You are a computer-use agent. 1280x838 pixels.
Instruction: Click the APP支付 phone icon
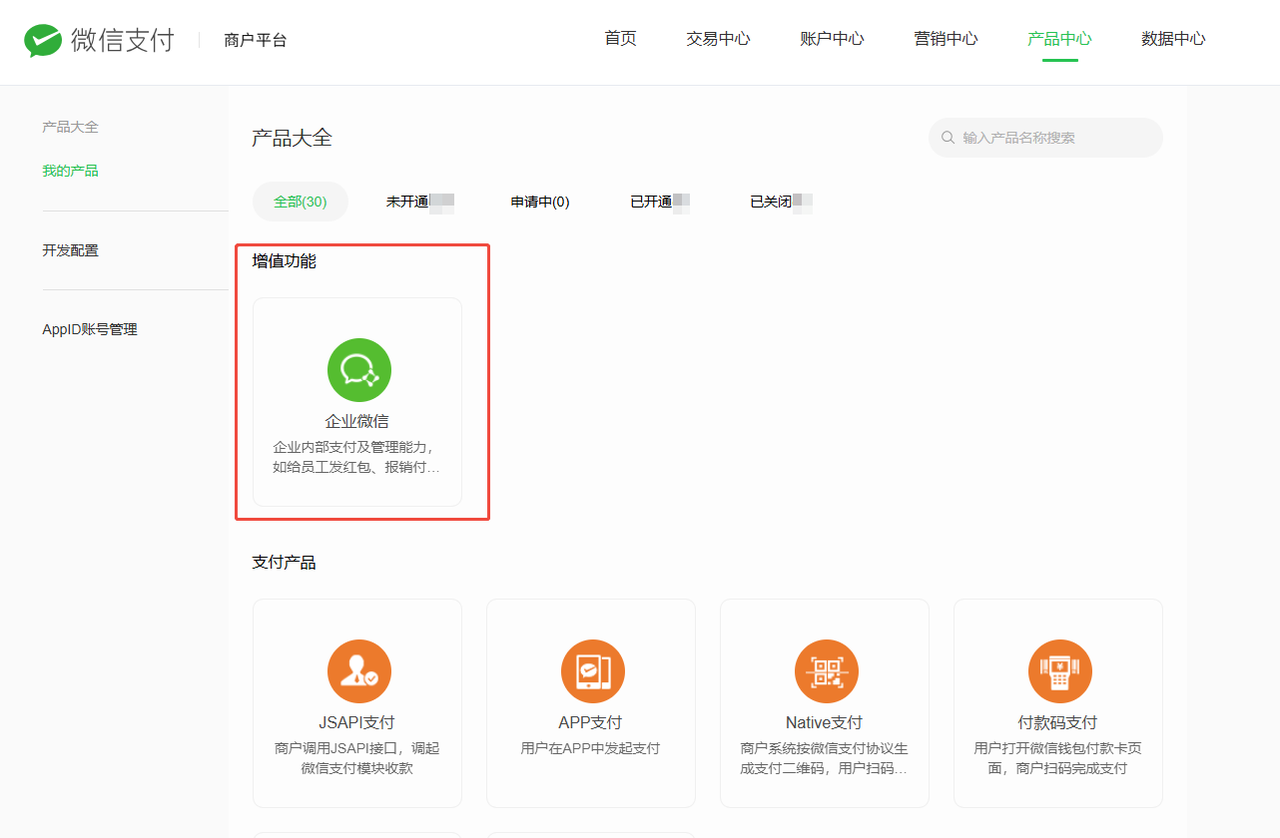coord(592,671)
